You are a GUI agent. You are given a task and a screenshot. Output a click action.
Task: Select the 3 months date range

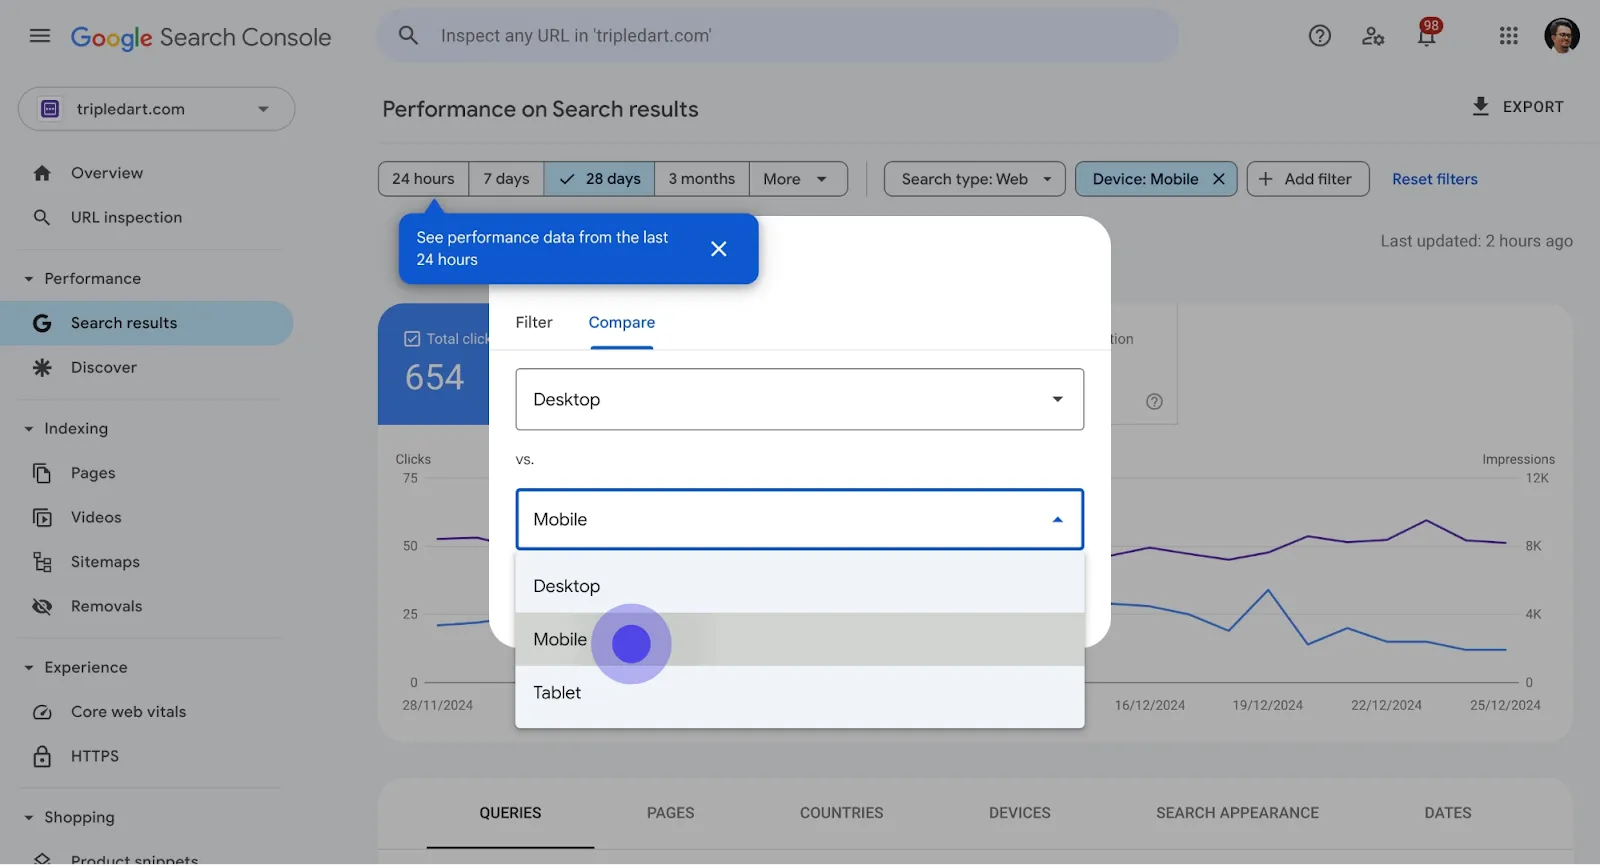click(702, 179)
